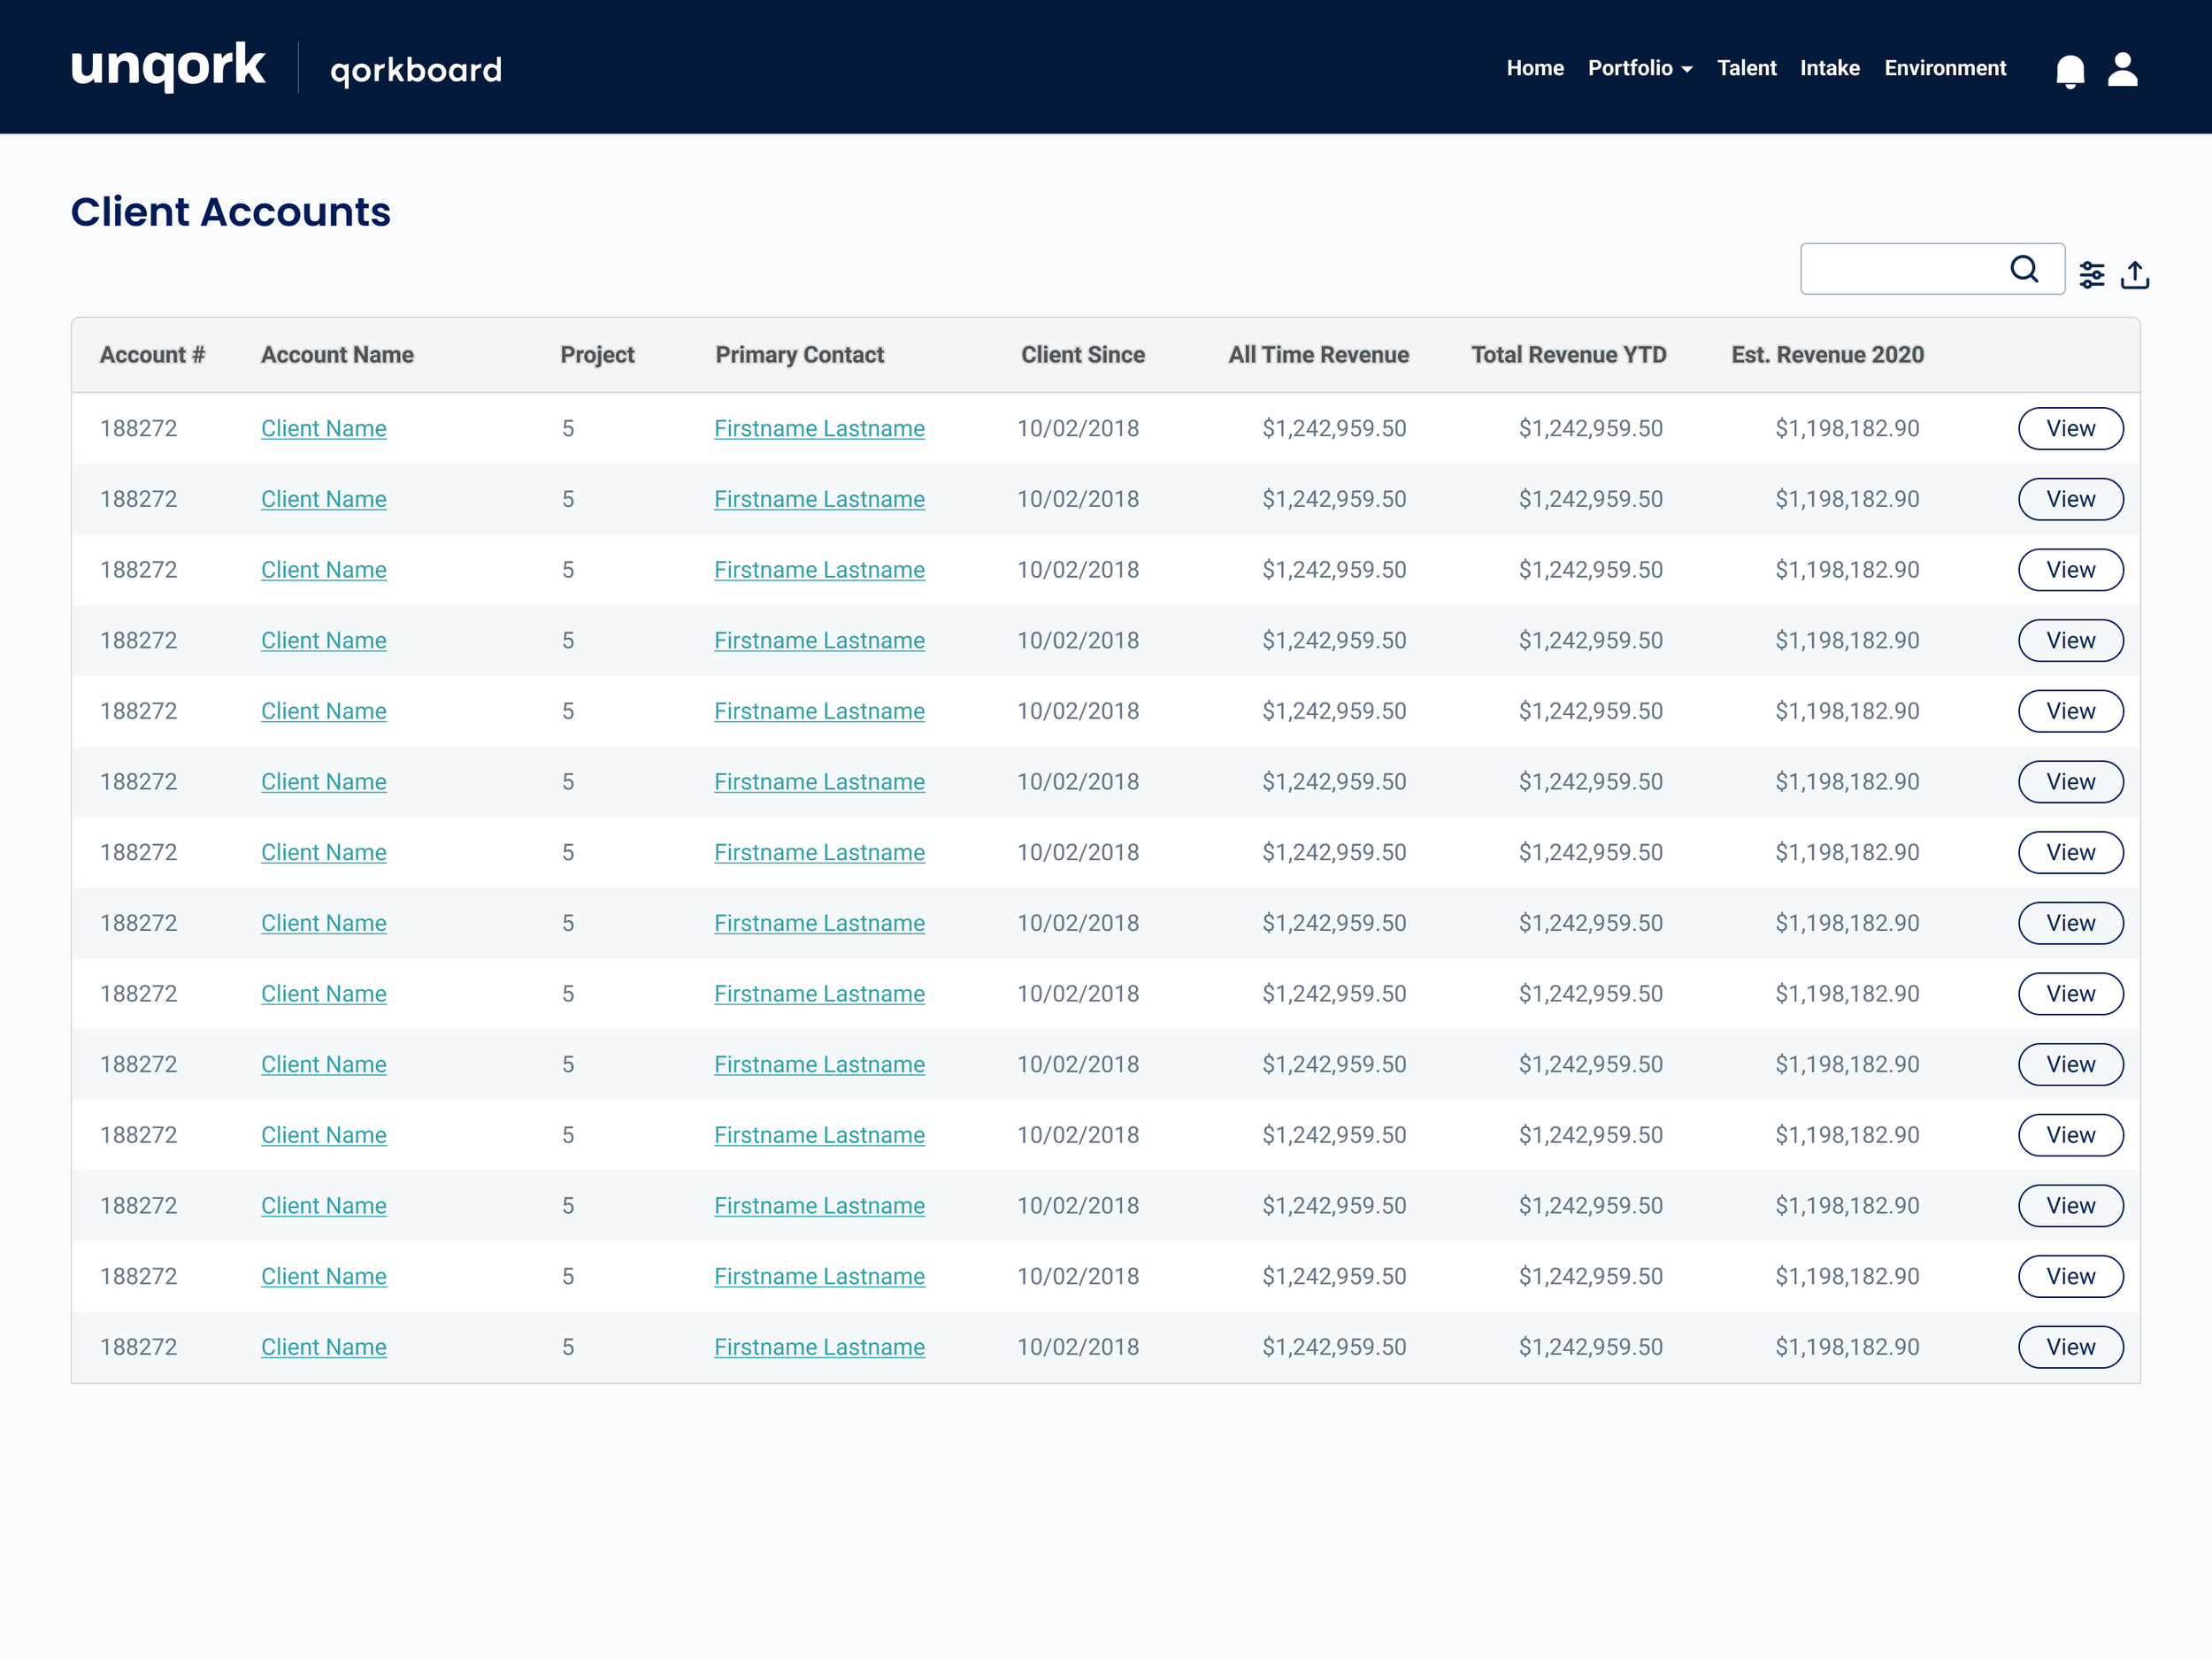The height and width of the screenshot is (1659, 2212).
Task: Go to the Home menu item
Action: 1534,68
